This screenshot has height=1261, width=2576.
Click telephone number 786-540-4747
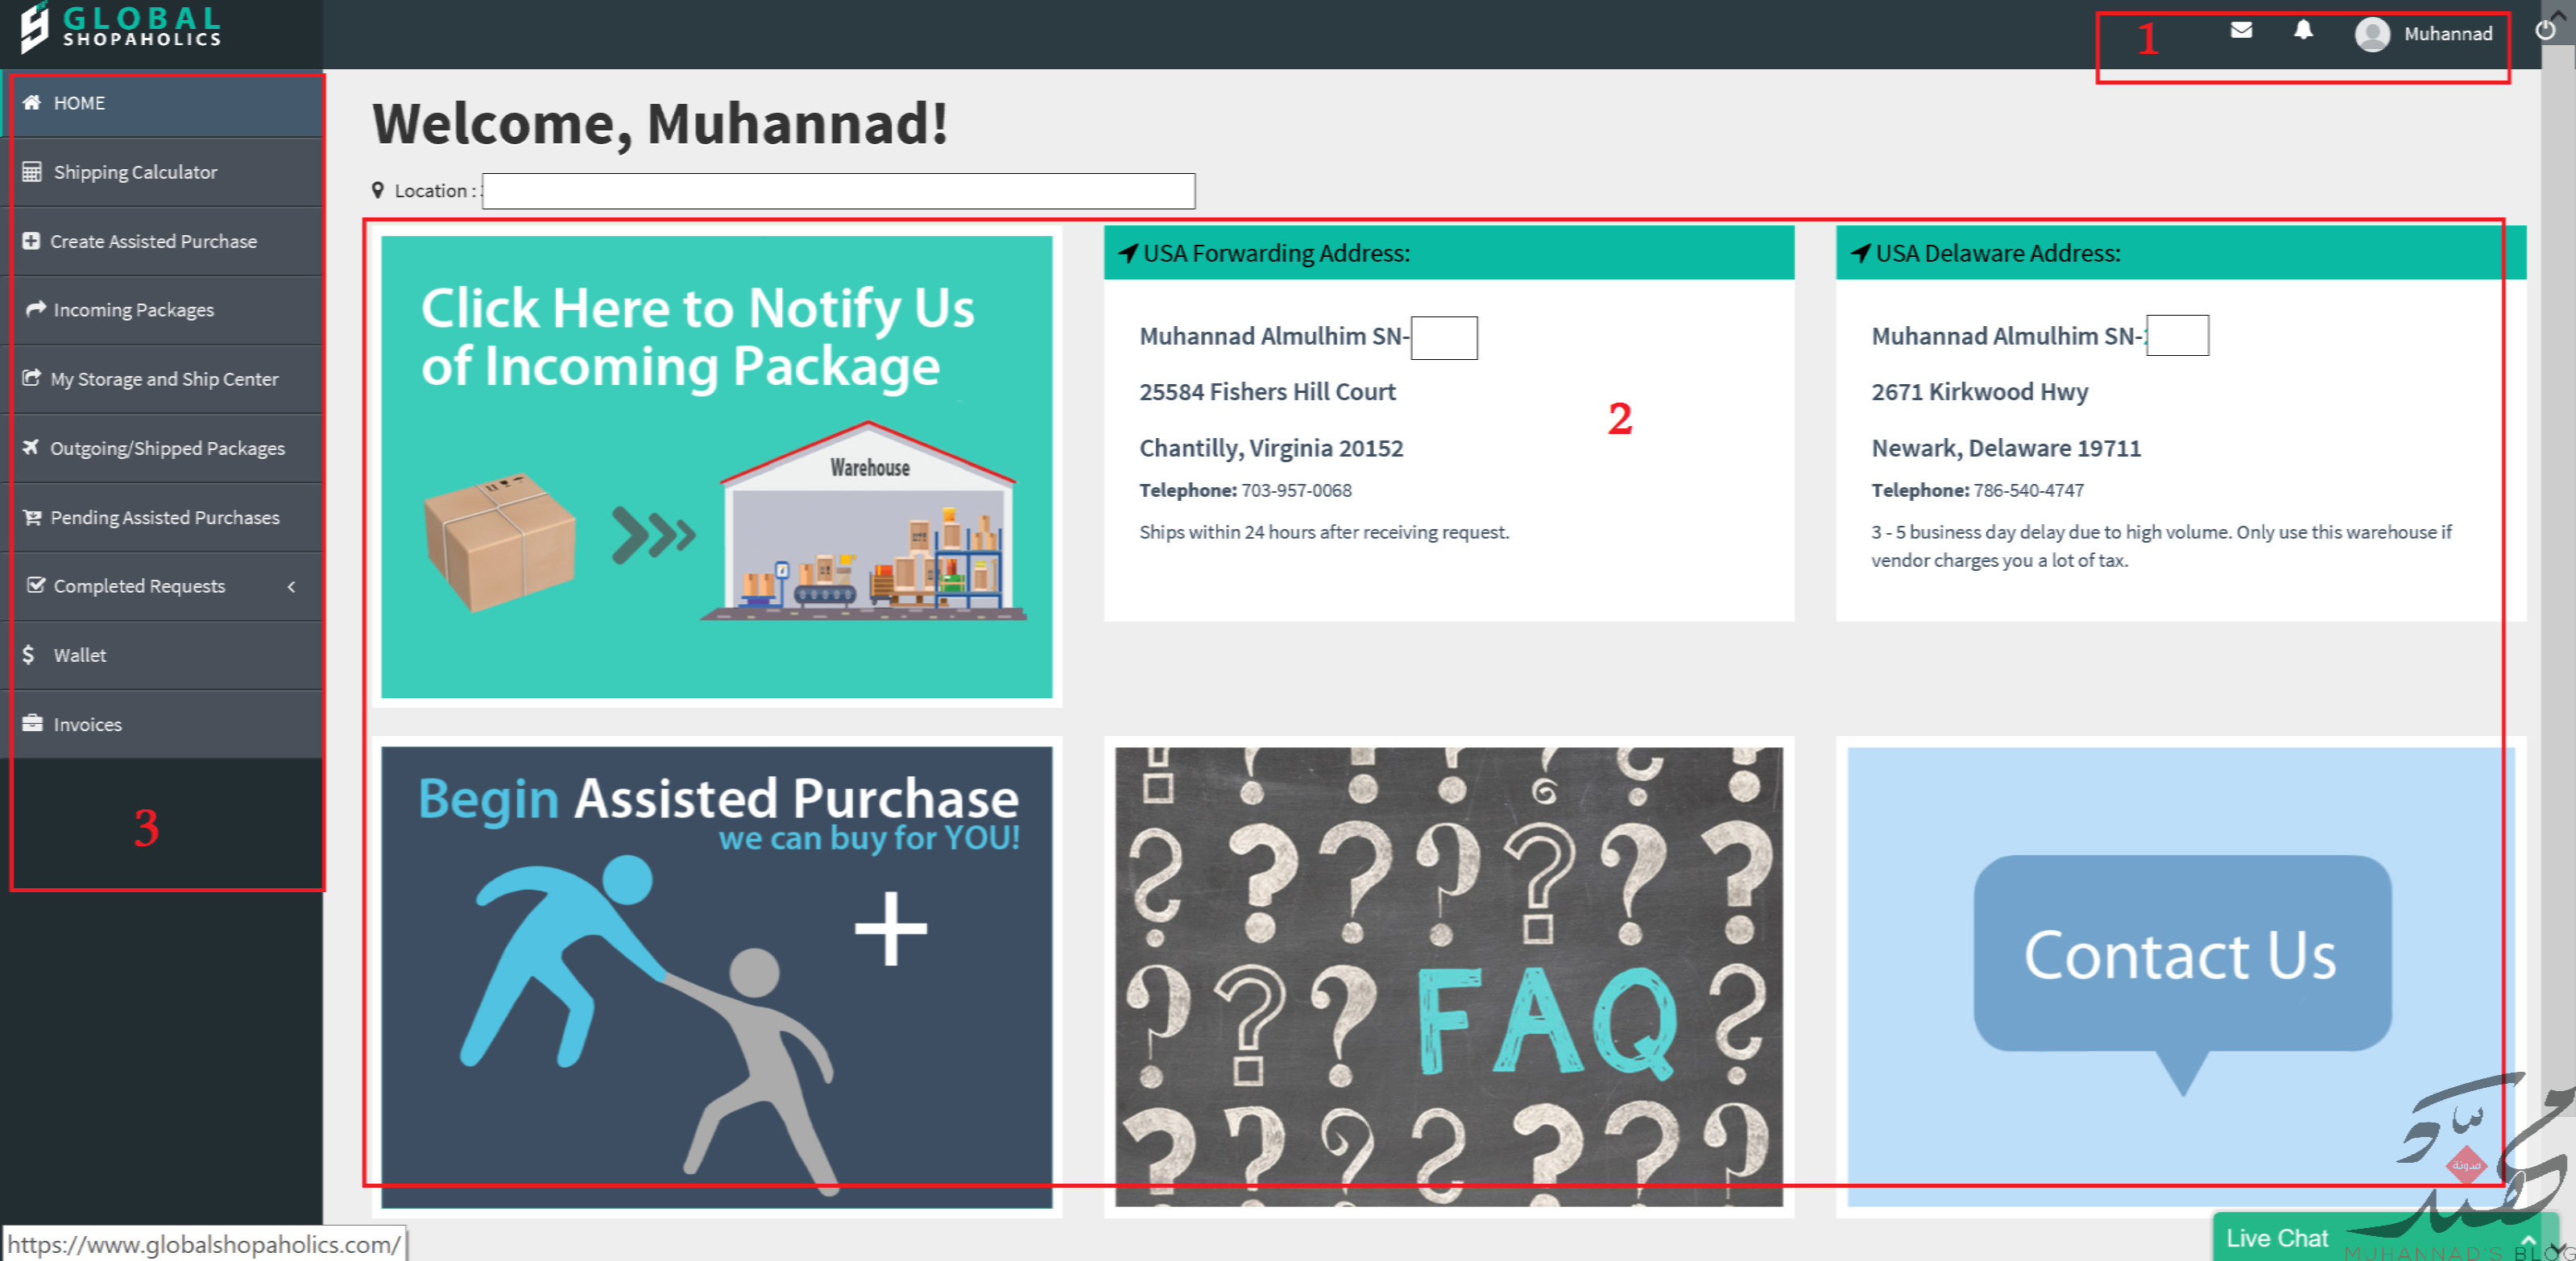tap(2028, 490)
